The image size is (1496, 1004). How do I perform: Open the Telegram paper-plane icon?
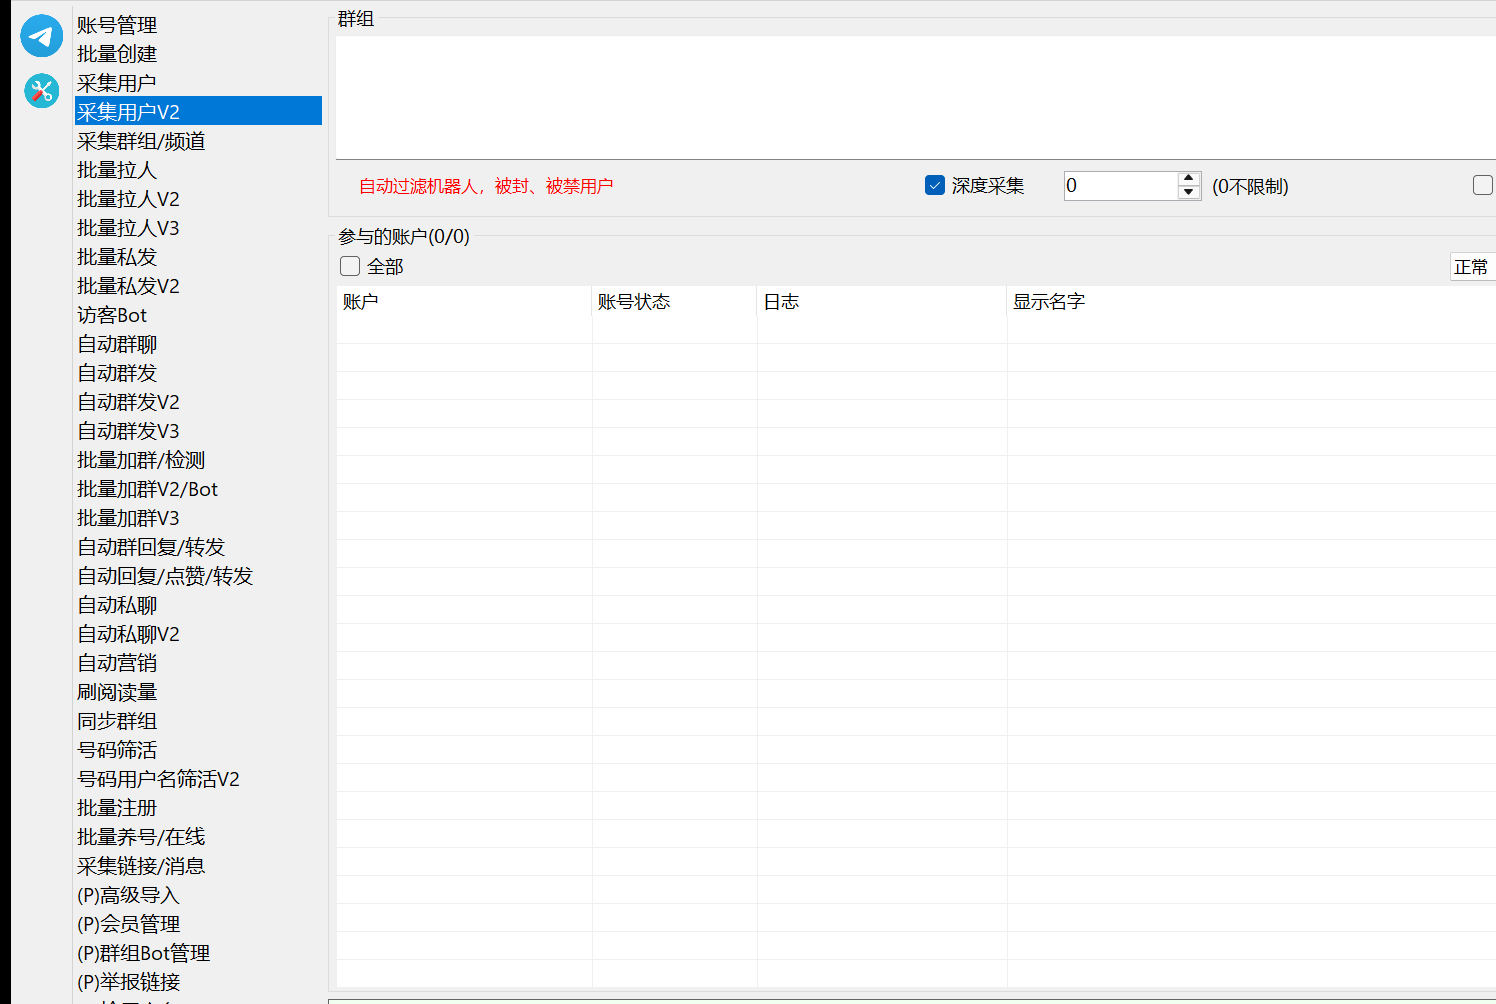pyautogui.click(x=41, y=36)
